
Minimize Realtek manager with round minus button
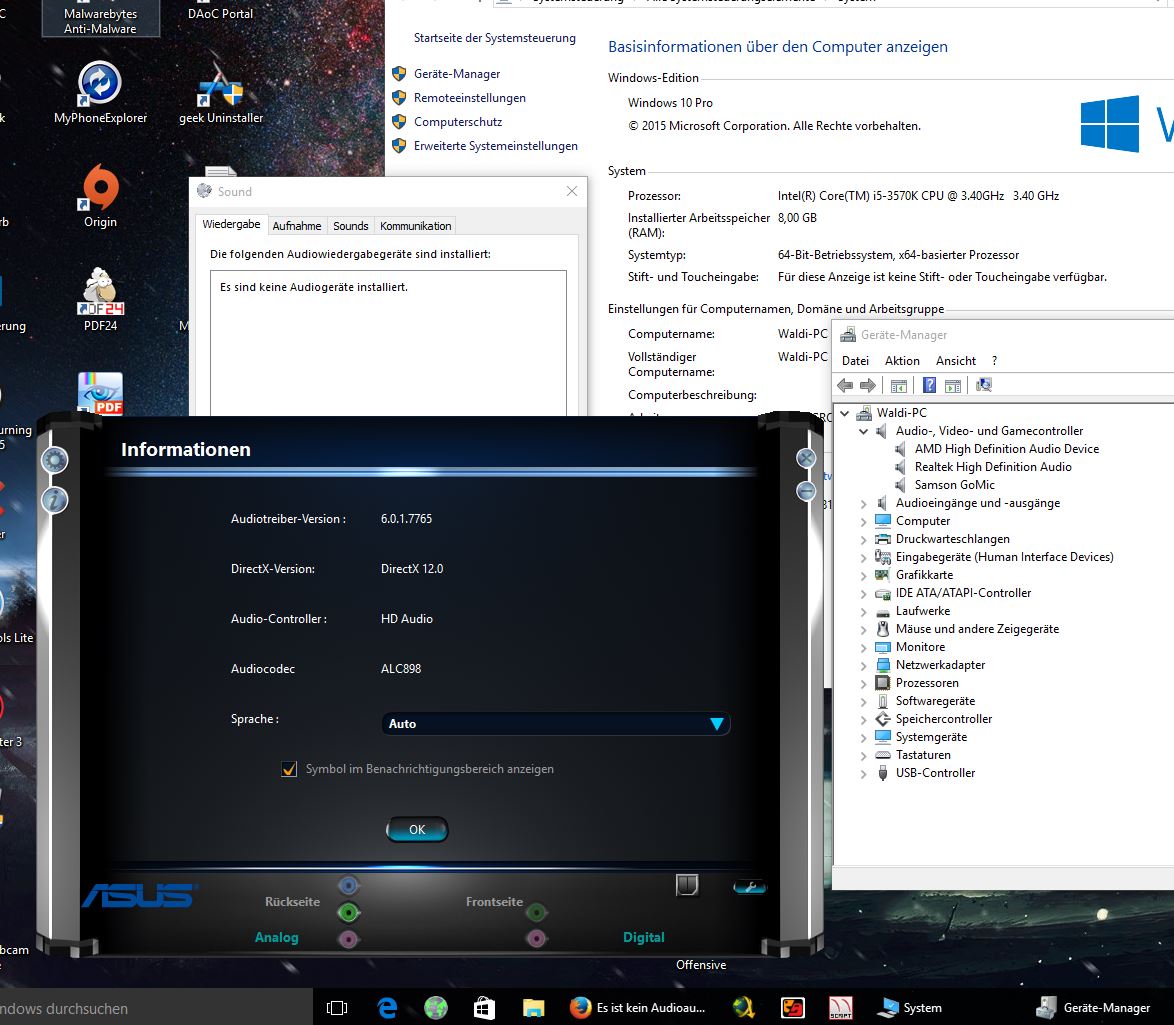[x=806, y=491]
